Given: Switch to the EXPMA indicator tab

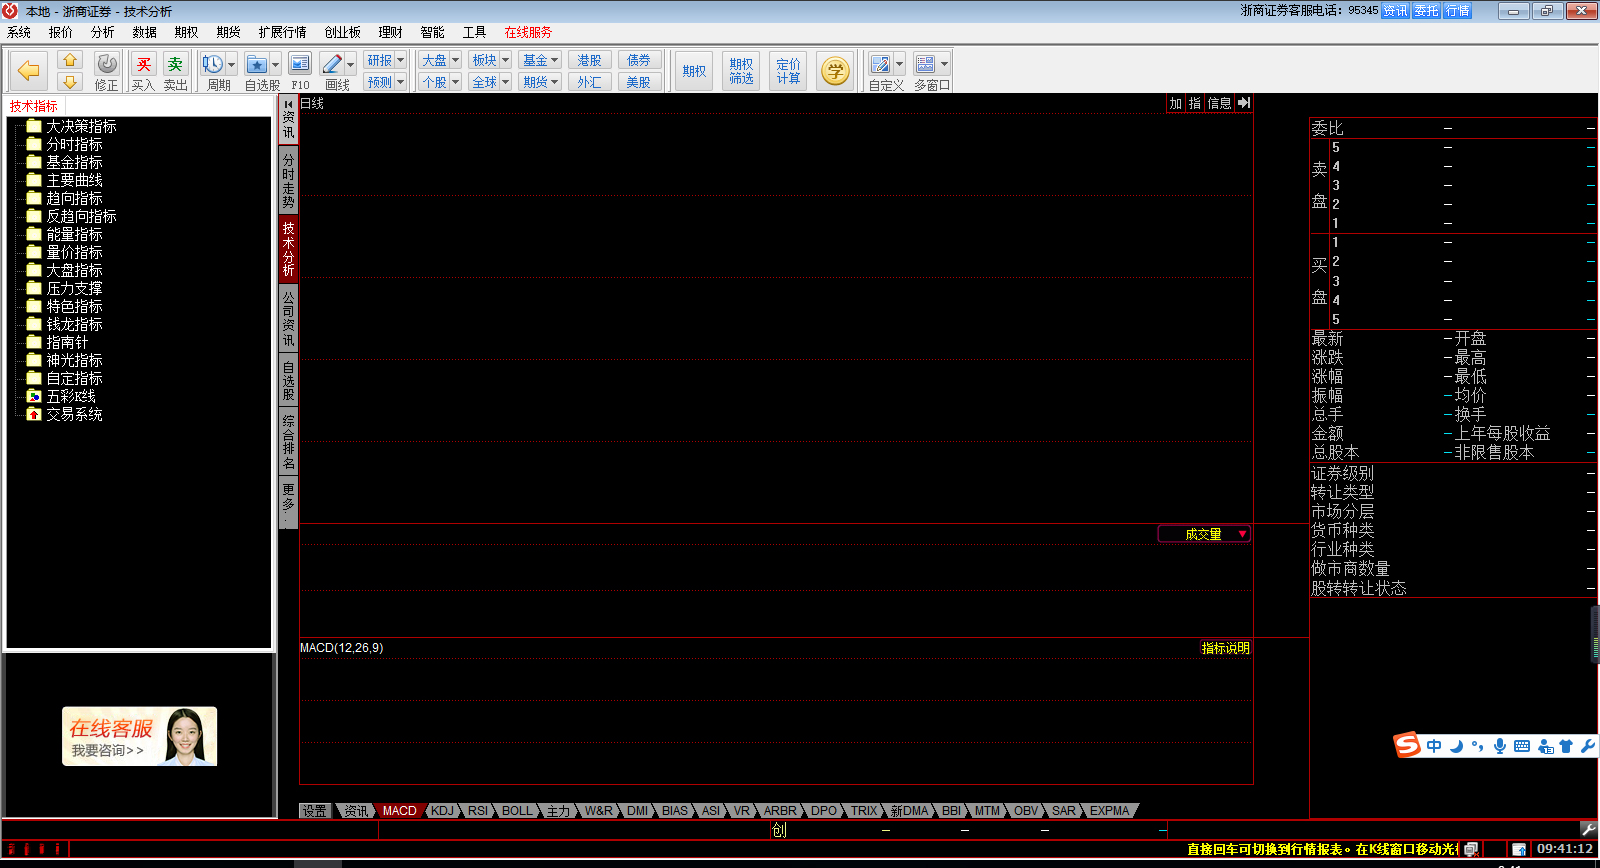Looking at the screenshot, I should 1109,811.
